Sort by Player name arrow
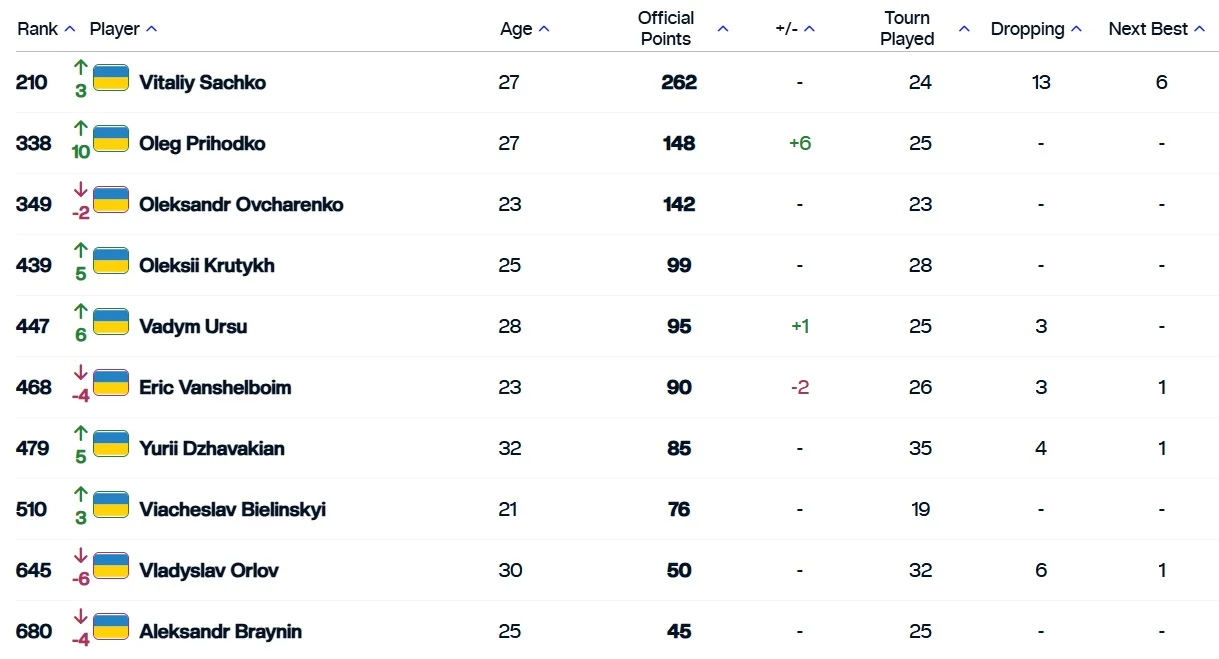The width and height of the screenshot is (1219, 659). pos(151,29)
